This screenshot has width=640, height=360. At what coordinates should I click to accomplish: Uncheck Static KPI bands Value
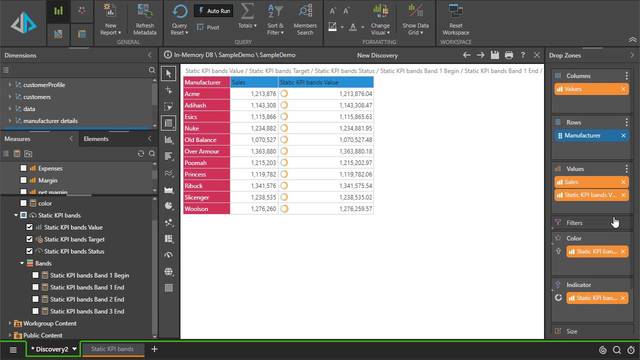click(29, 227)
